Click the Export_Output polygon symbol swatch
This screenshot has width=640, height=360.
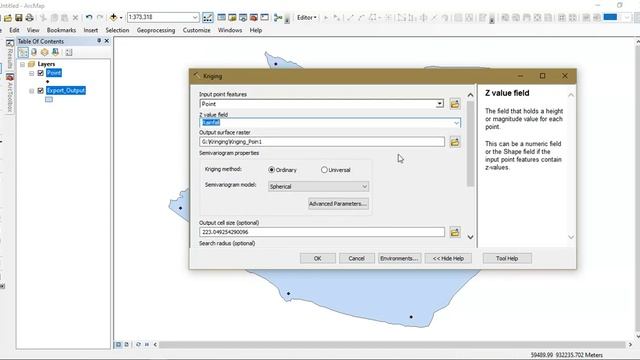pos(49,99)
